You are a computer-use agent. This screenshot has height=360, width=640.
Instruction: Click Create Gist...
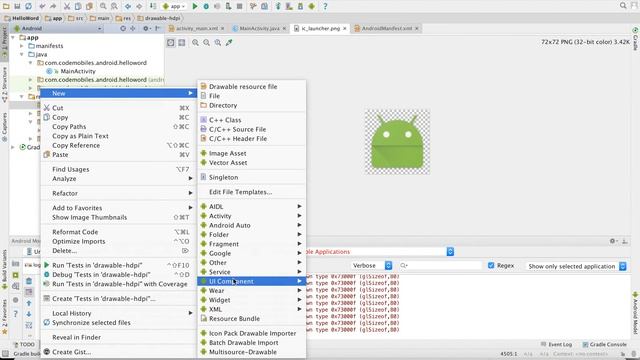(118, 352)
